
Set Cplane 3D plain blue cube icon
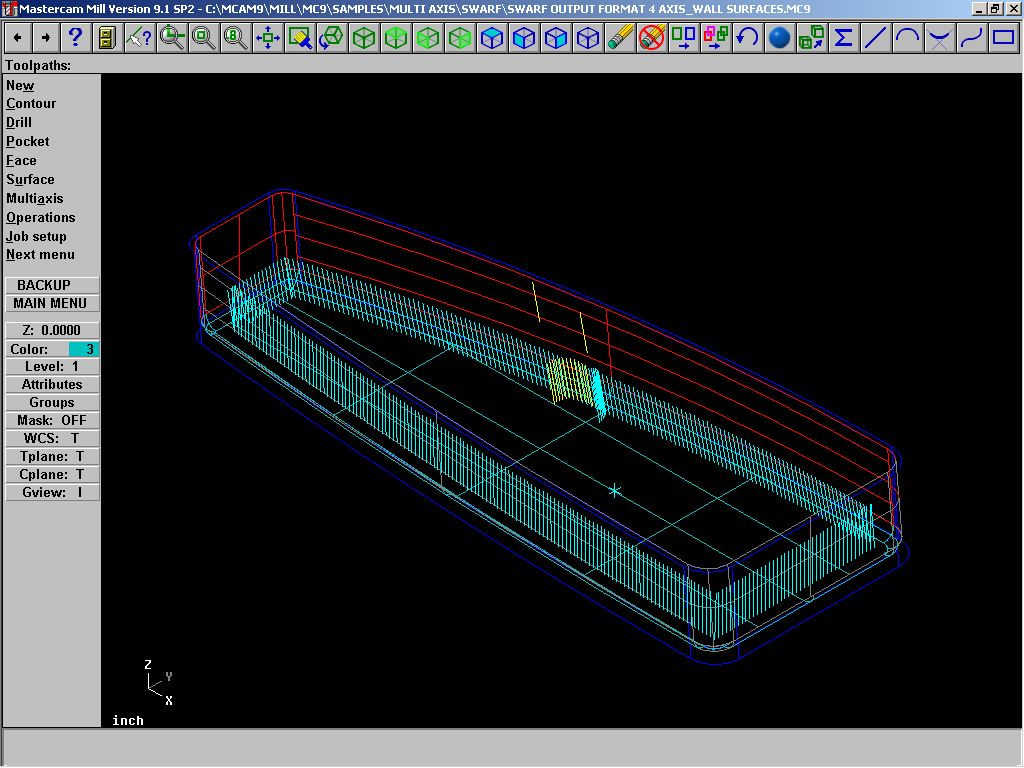[x=588, y=38]
